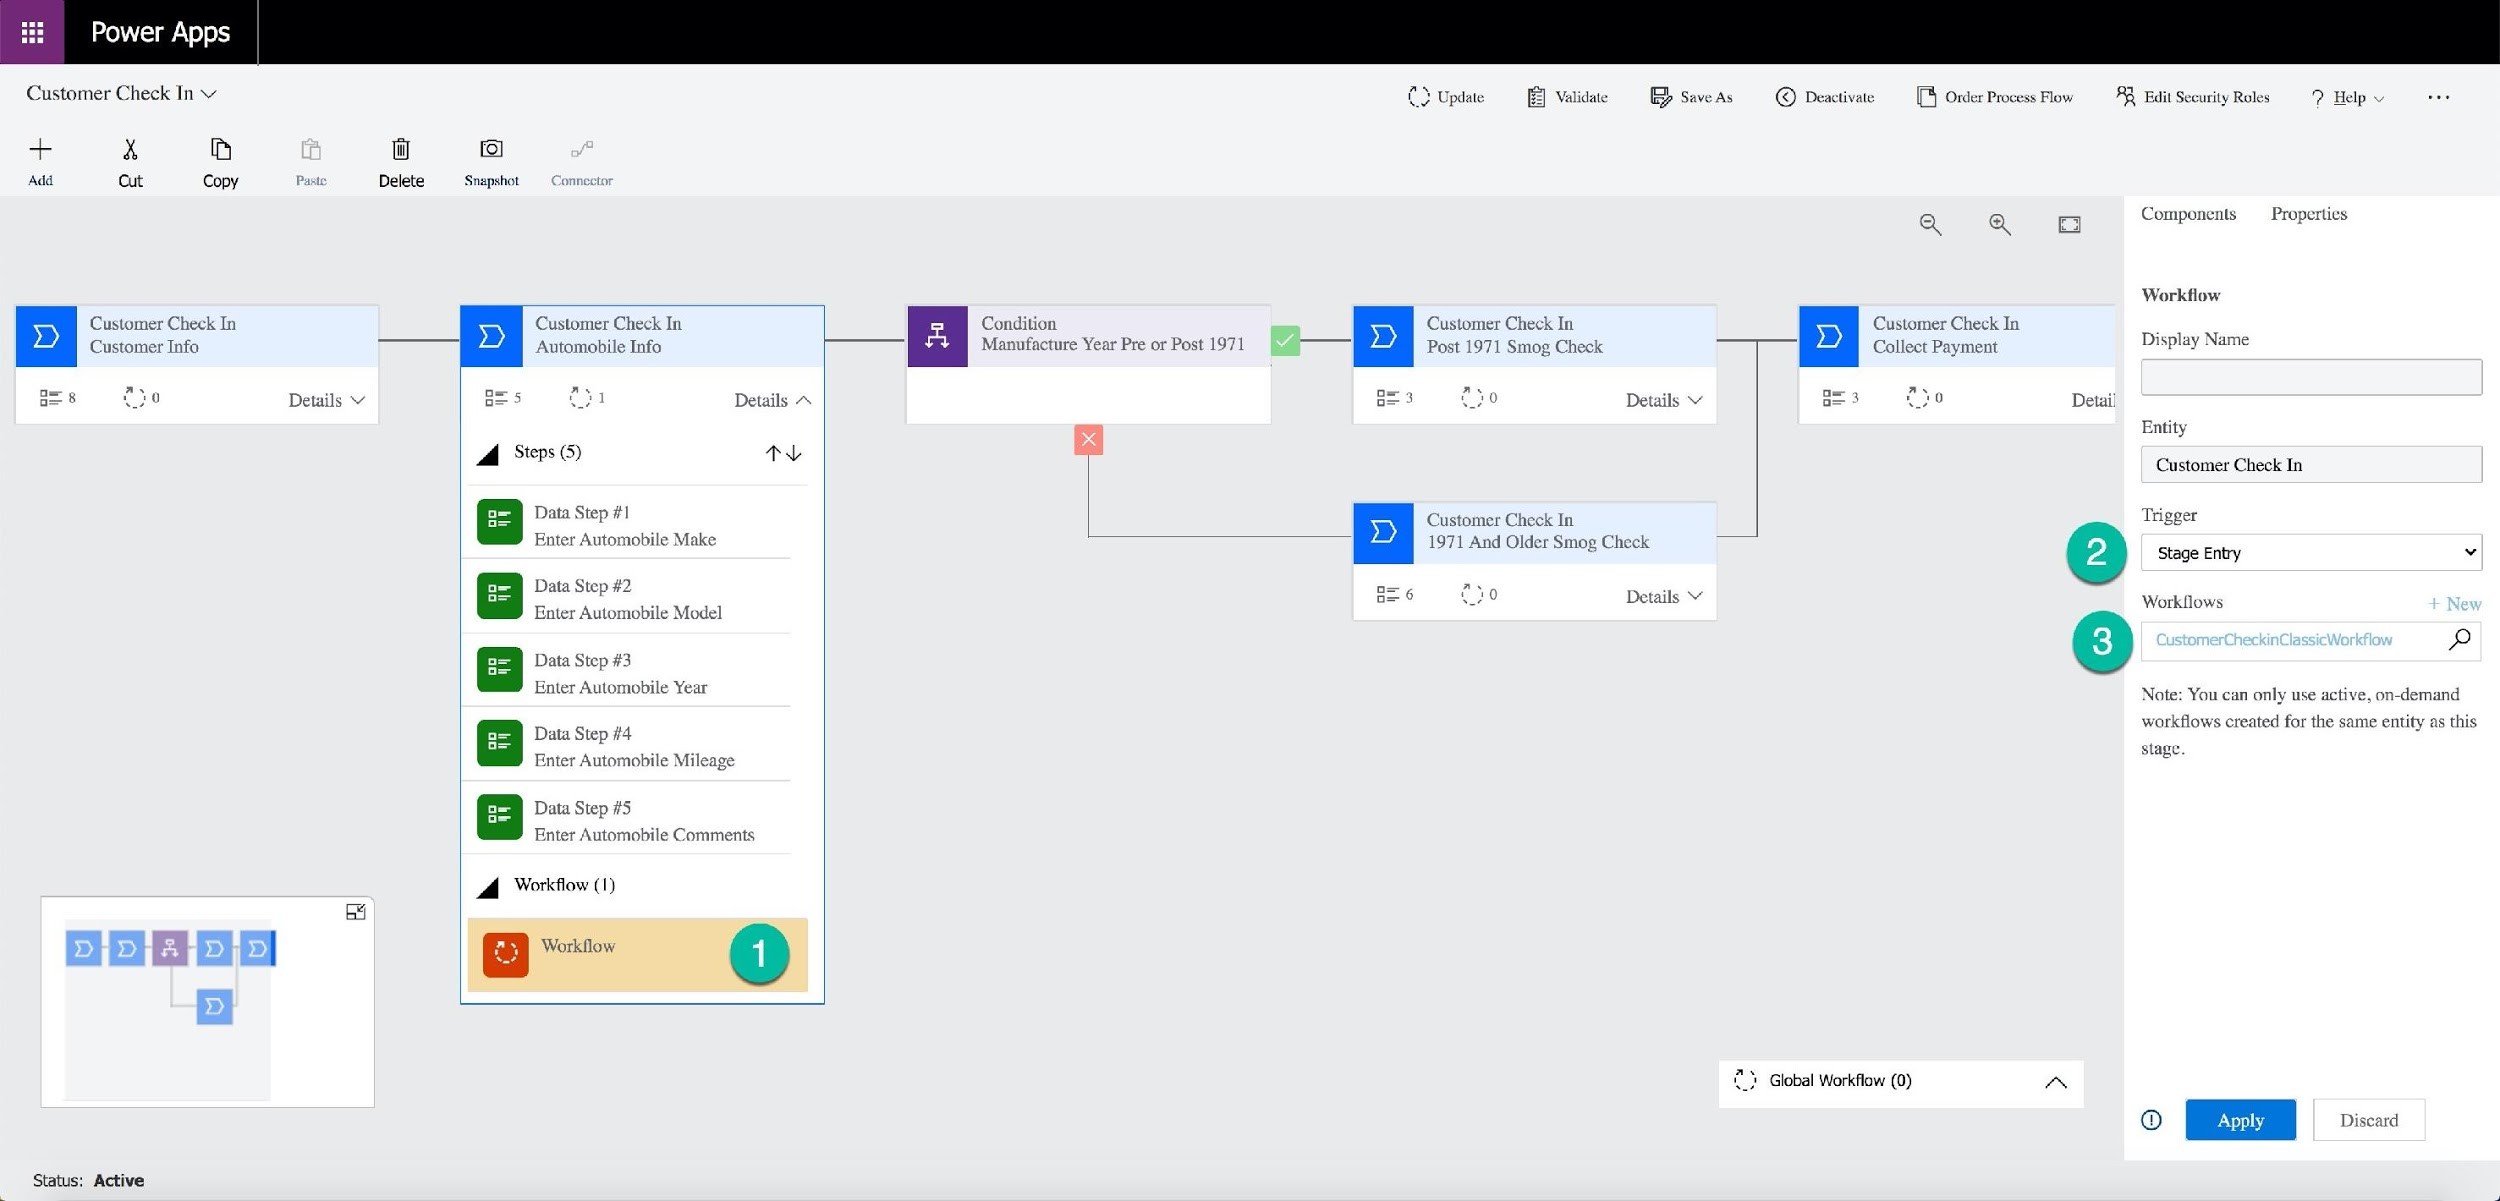Click the Display Name input field

click(x=2310, y=377)
